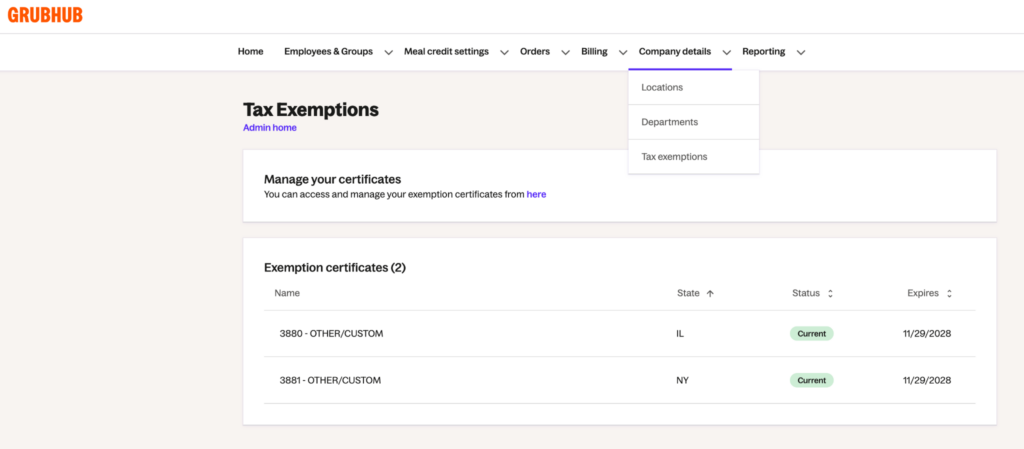
Task: Open the 3880 - OTHER/CUSTOM certificate row
Action: point(619,333)
